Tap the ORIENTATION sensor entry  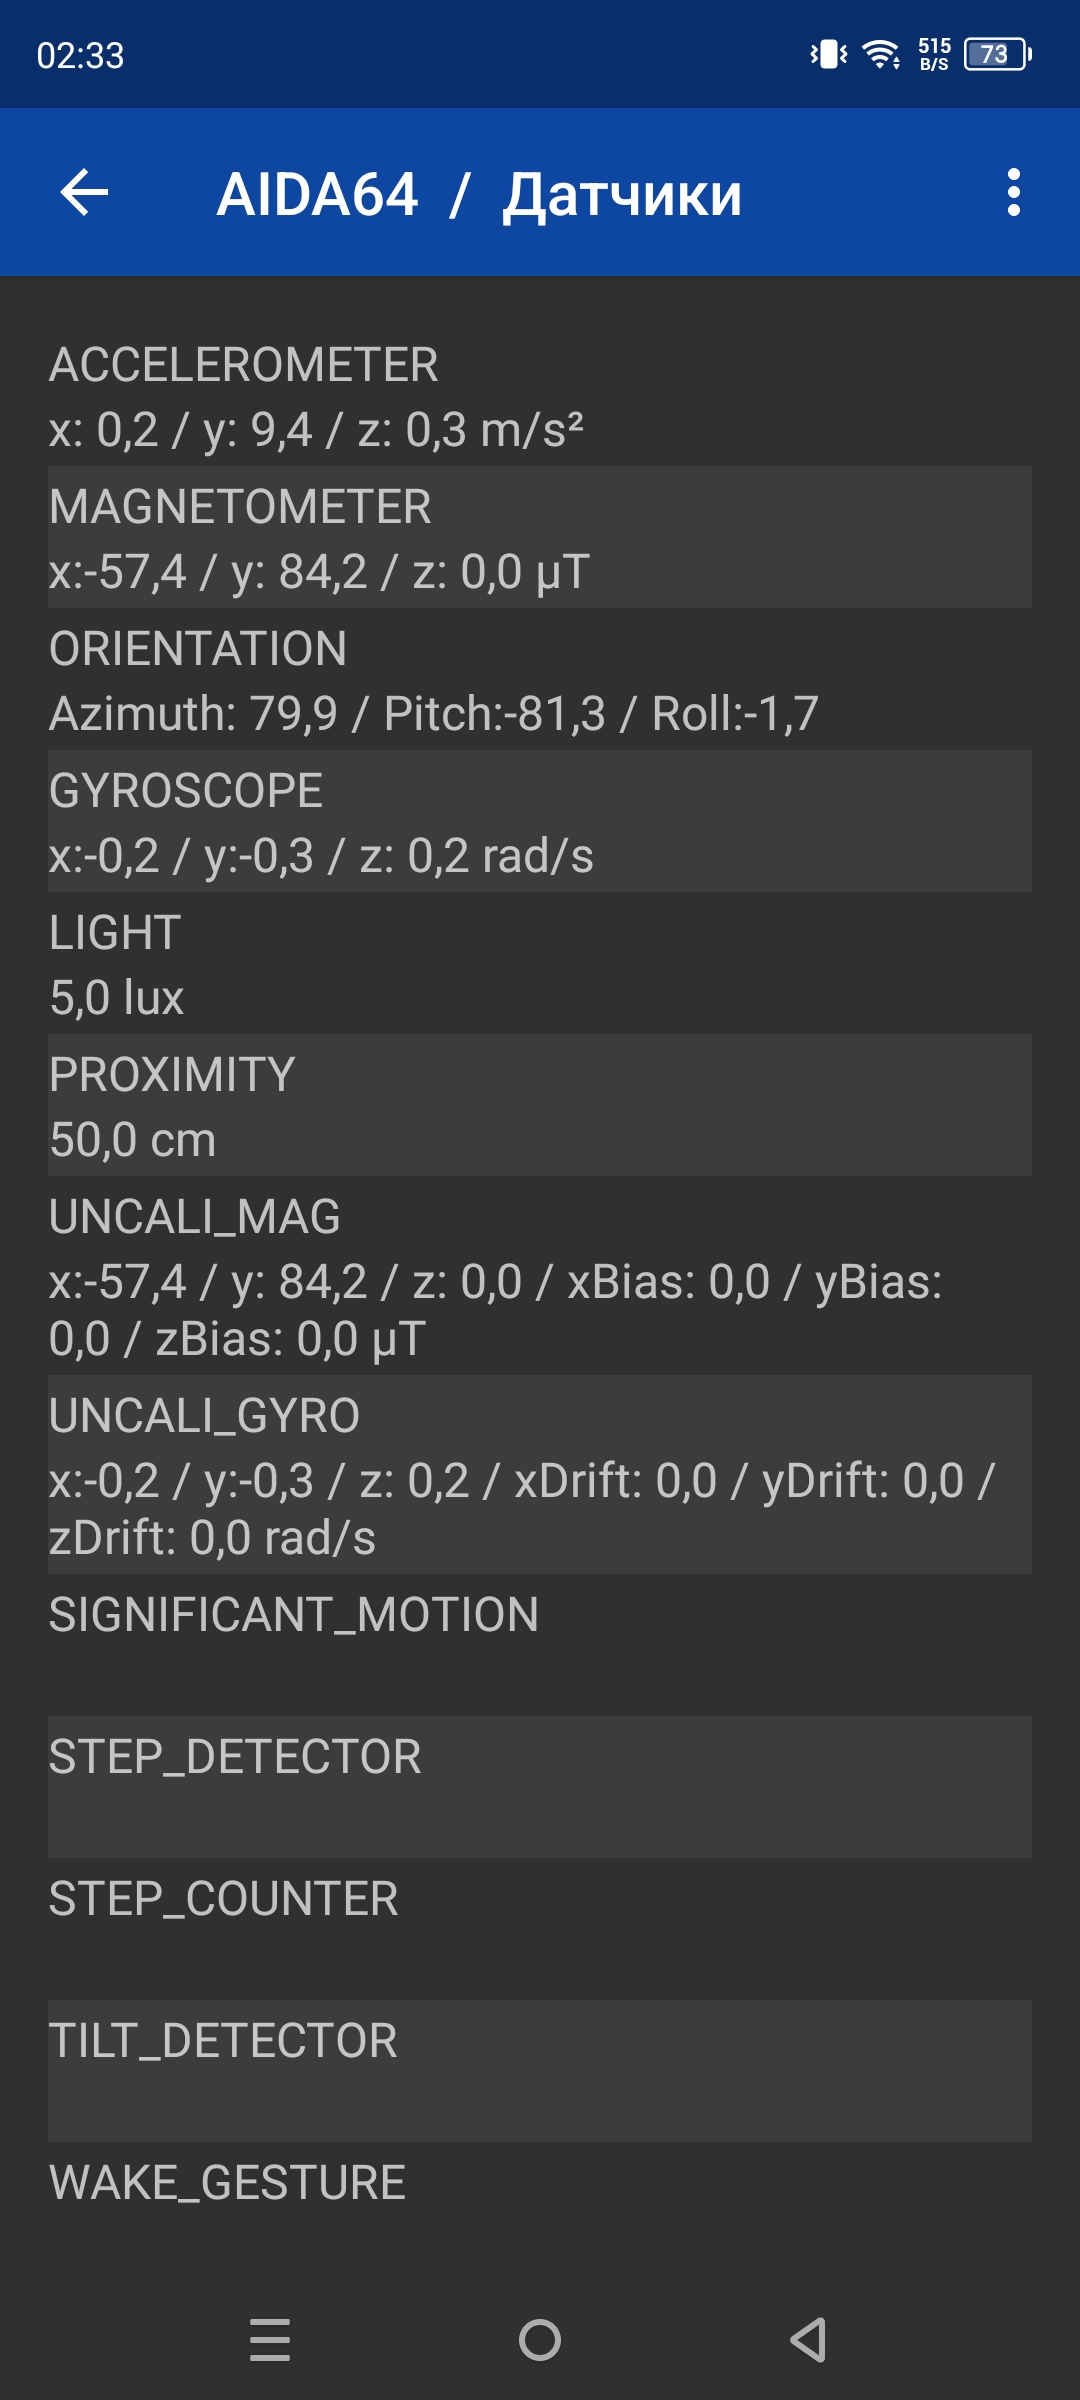pyautogui.click(x=540, y=680)
